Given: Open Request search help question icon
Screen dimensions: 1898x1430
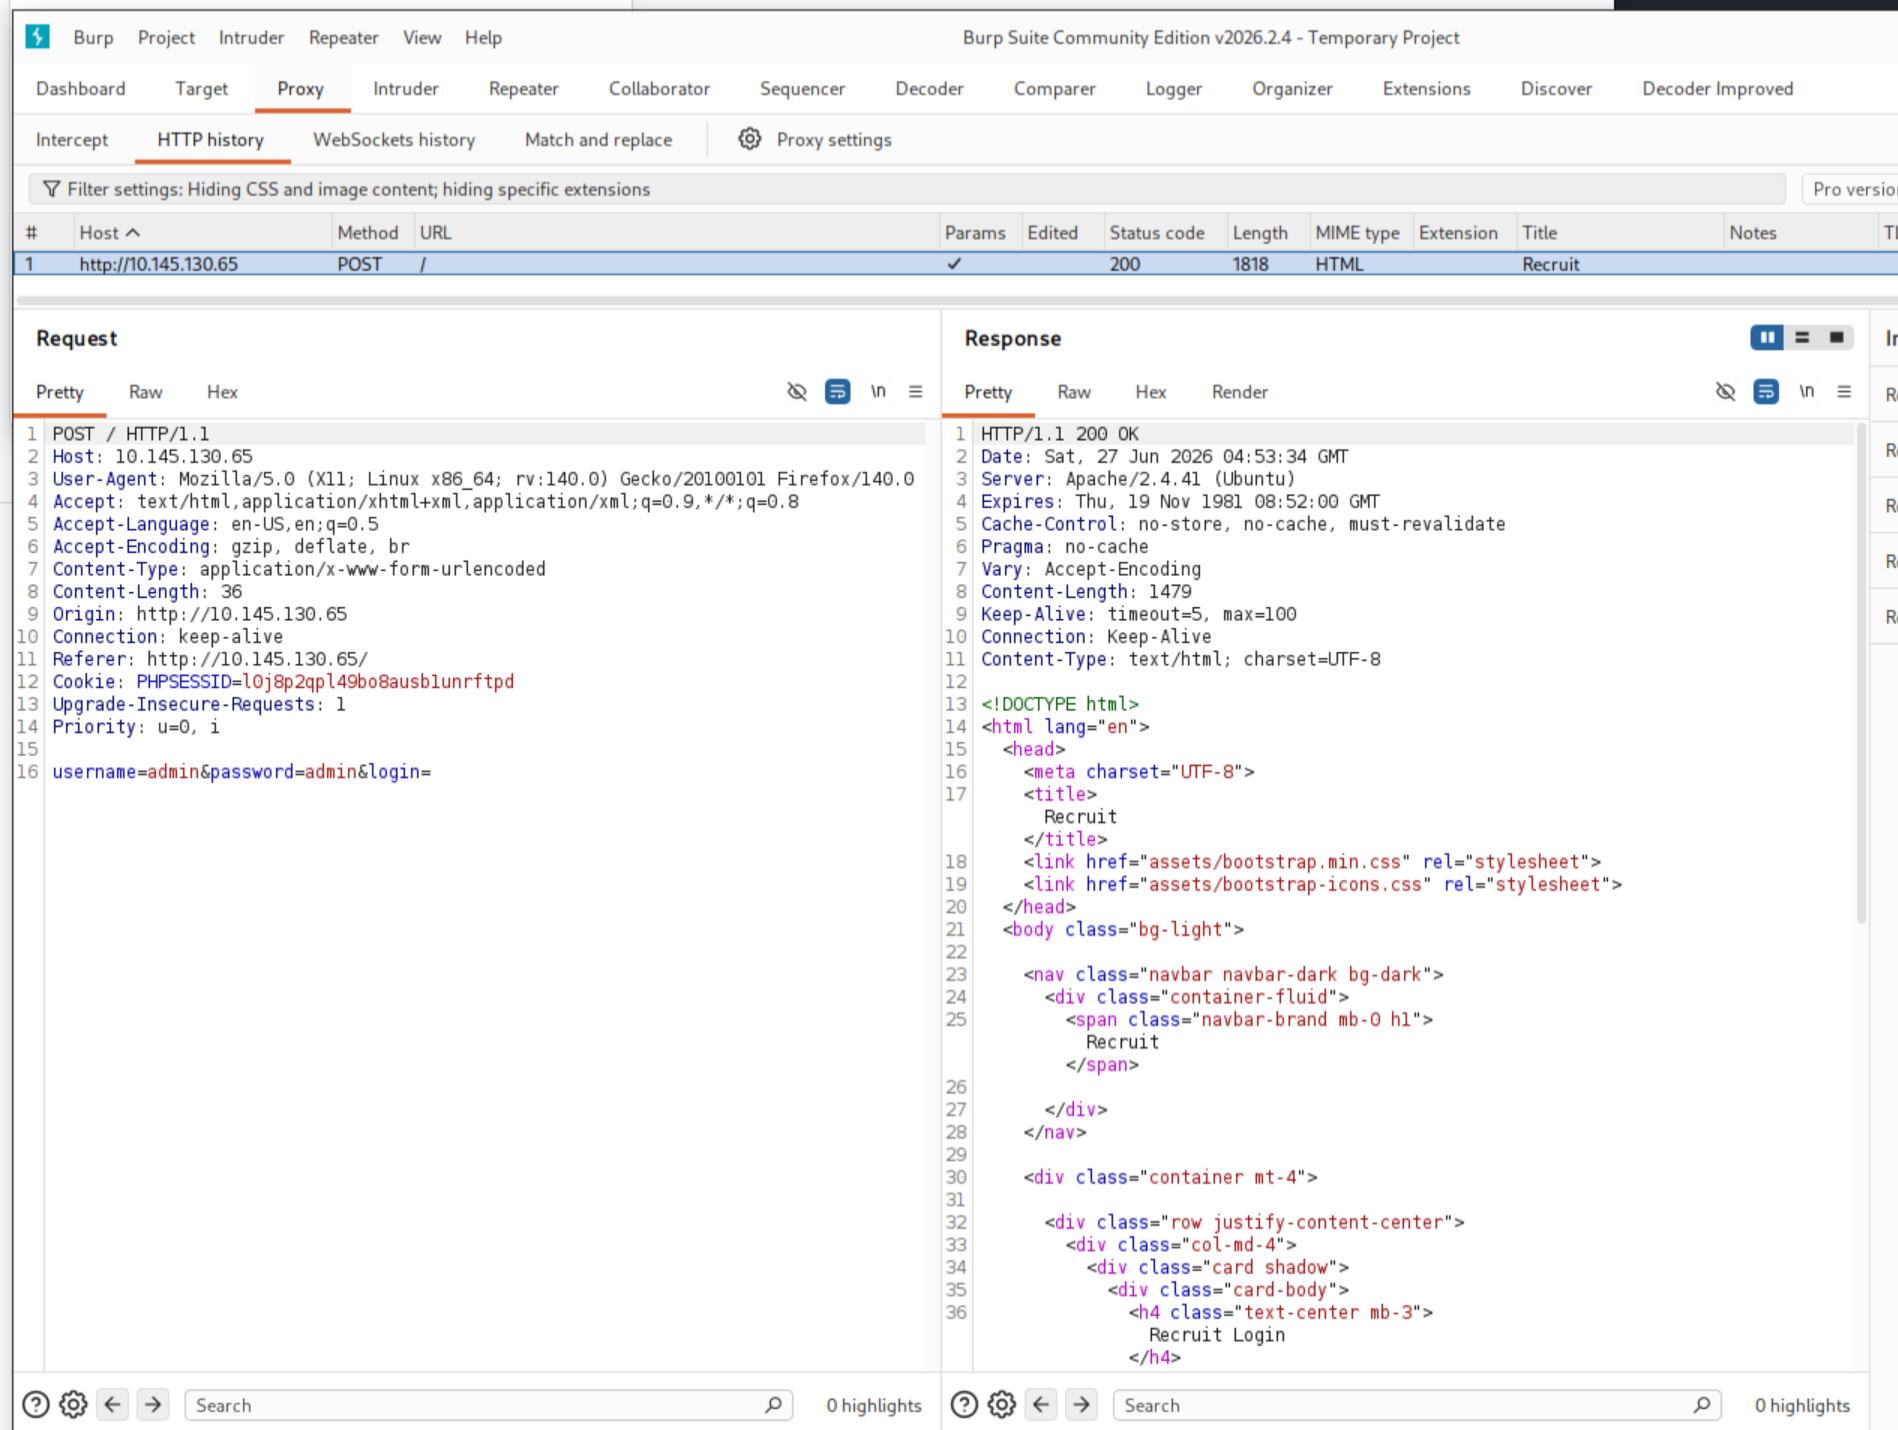Looking at the screenshot, I should tap(36, 1405).
